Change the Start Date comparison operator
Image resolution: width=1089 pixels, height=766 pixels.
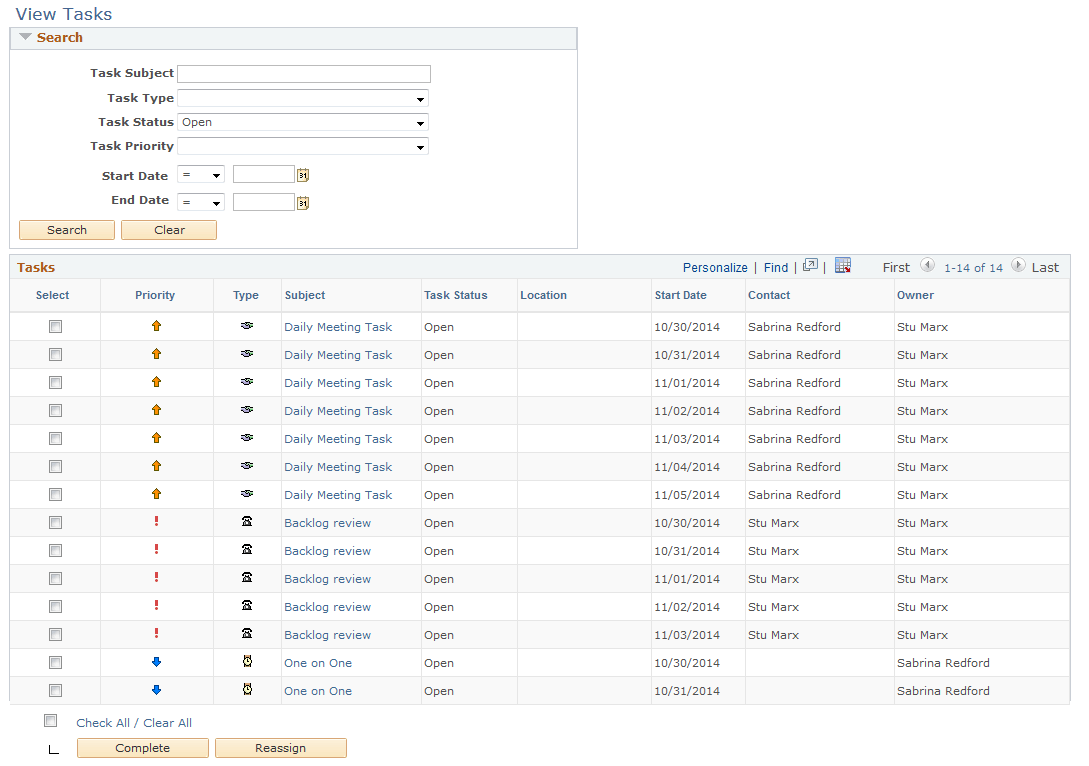coord(201,174)
